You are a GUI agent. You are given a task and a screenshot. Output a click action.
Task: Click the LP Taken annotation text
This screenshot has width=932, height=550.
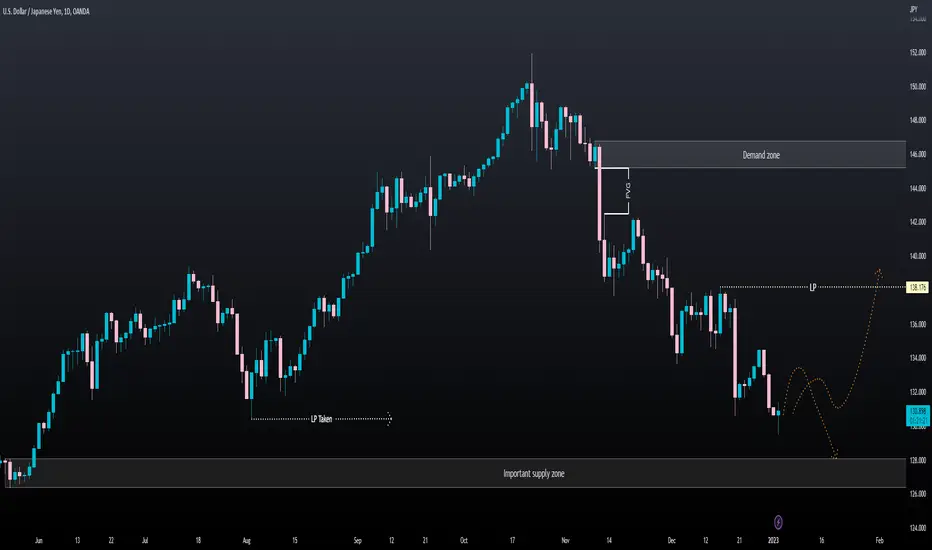click(x=322, y=419)
